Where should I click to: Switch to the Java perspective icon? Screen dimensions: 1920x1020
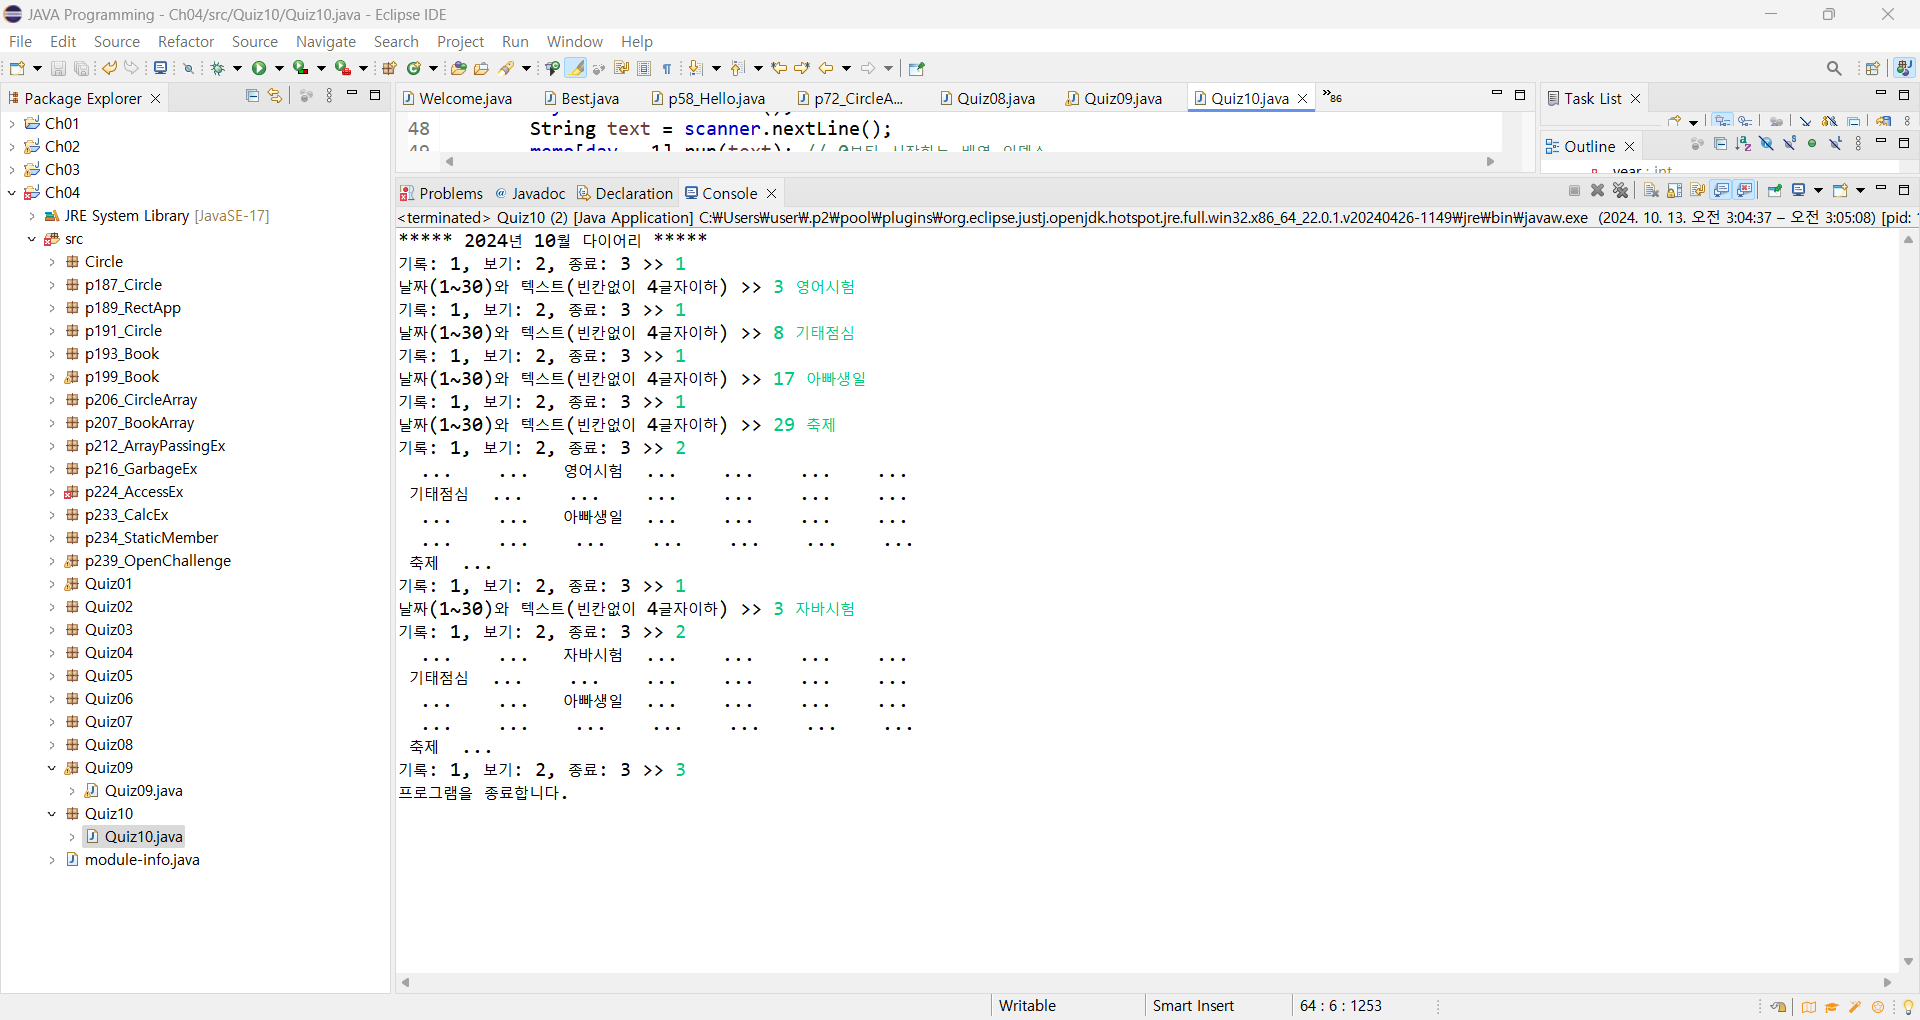coord(1904,68)
